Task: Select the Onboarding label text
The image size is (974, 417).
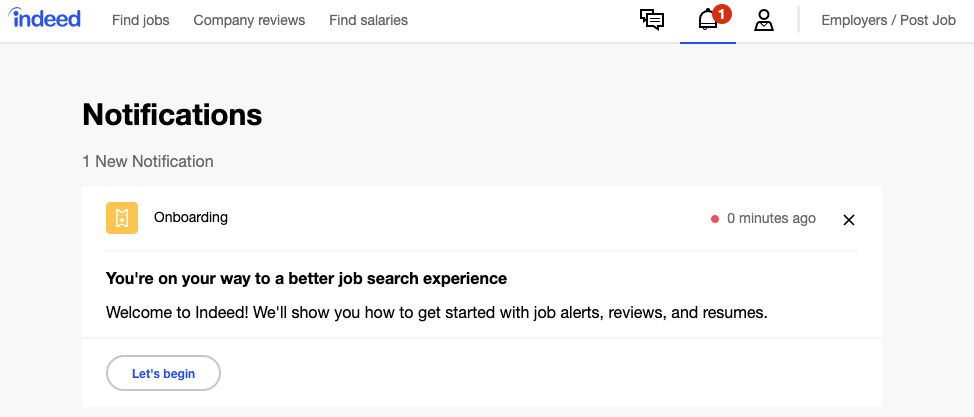Action: tap(191, 218)
